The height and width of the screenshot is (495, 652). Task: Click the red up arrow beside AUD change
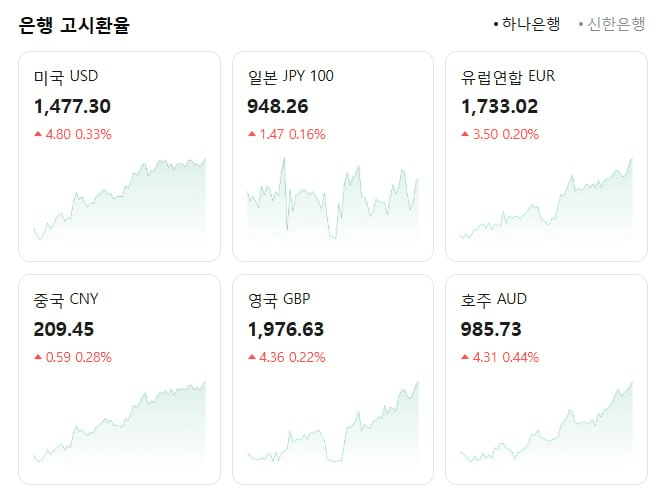point(466,357)
